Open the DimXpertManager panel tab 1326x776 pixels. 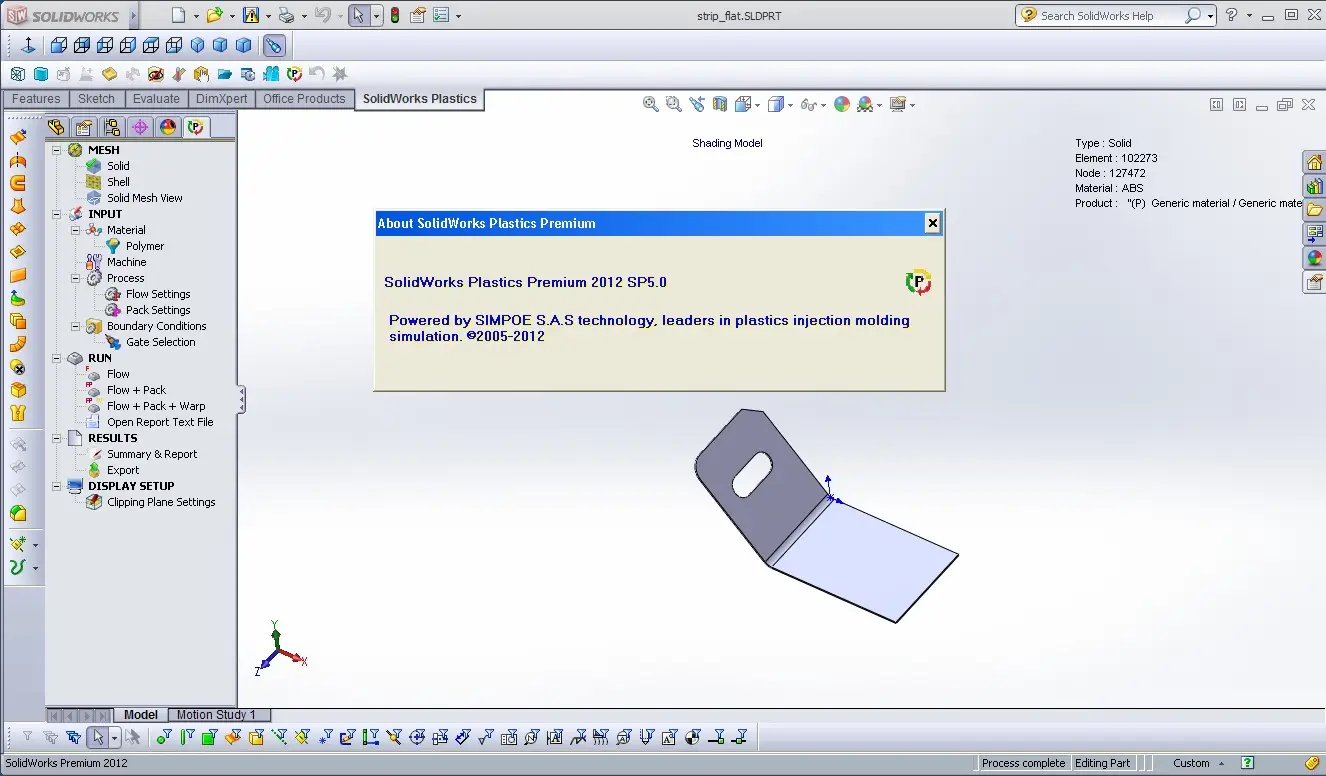point(140,127)
